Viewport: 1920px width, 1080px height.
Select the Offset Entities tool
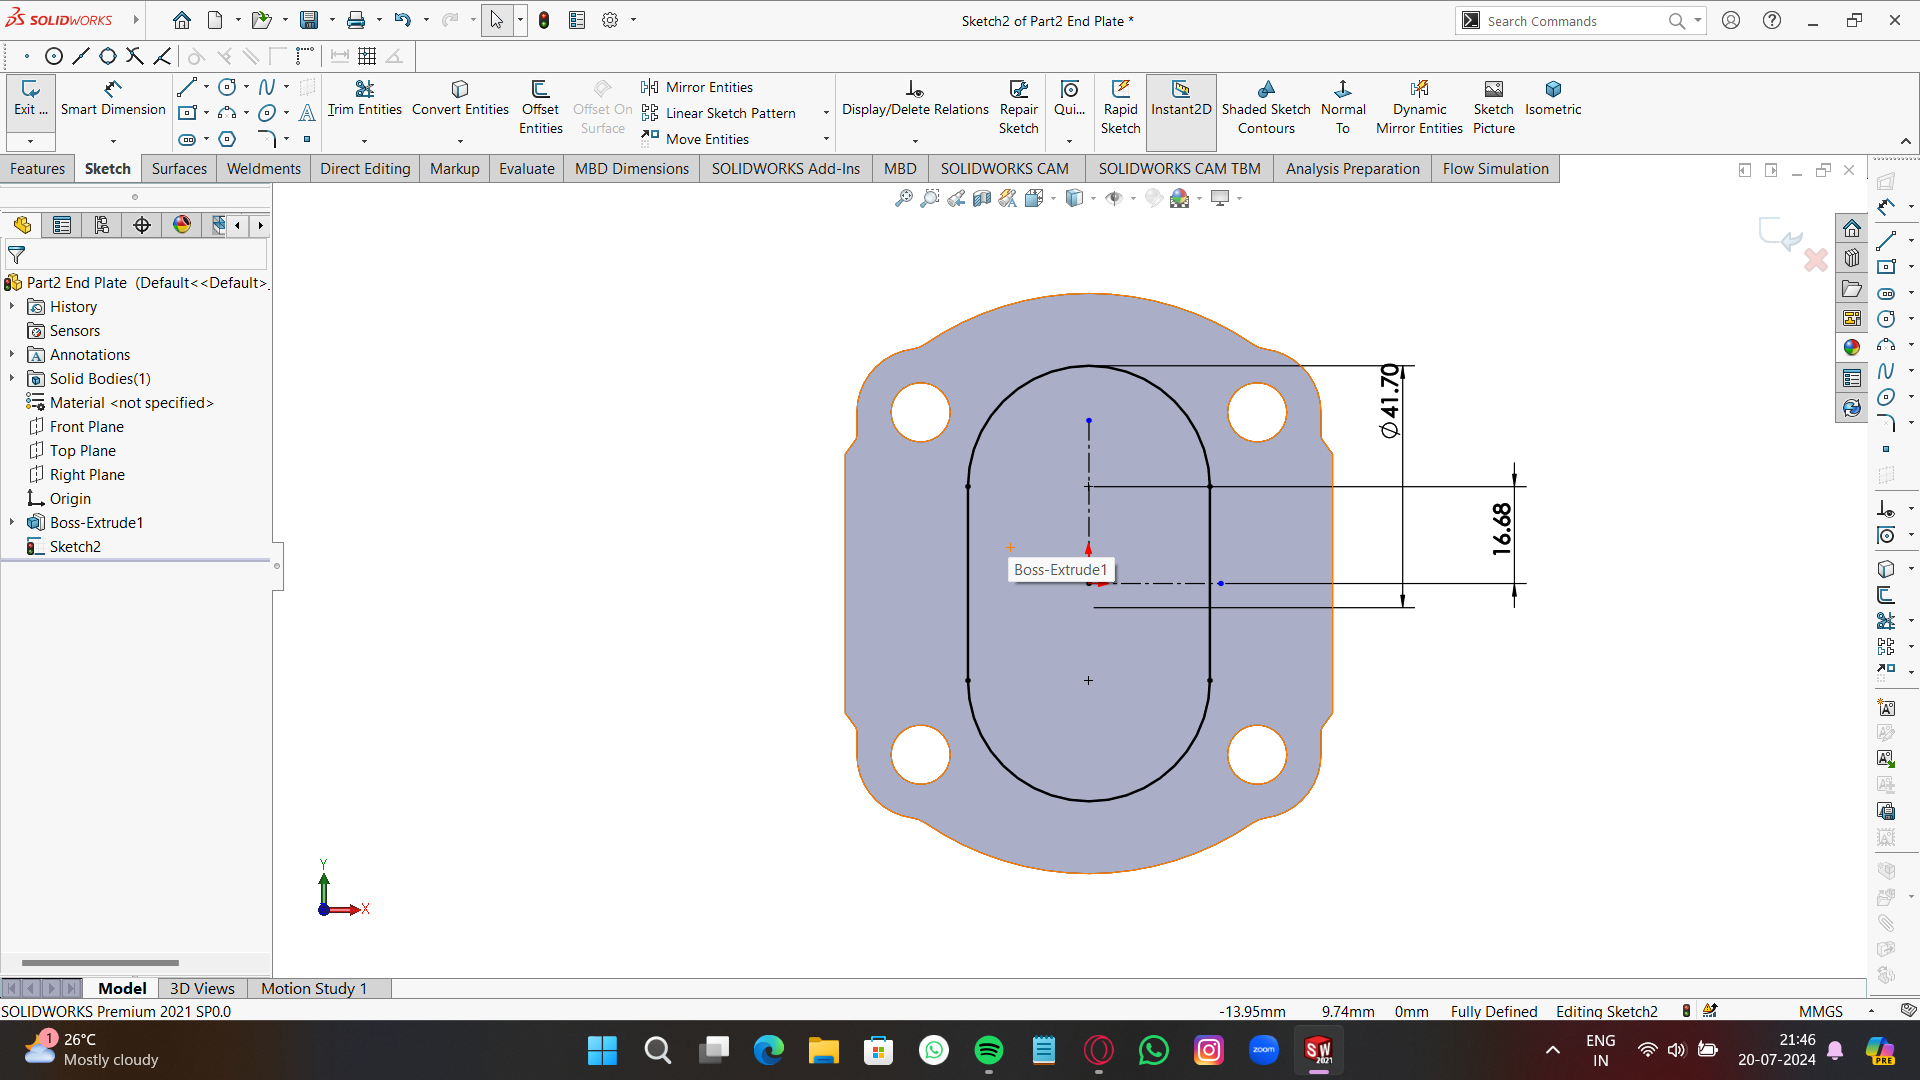pos(540,107)
